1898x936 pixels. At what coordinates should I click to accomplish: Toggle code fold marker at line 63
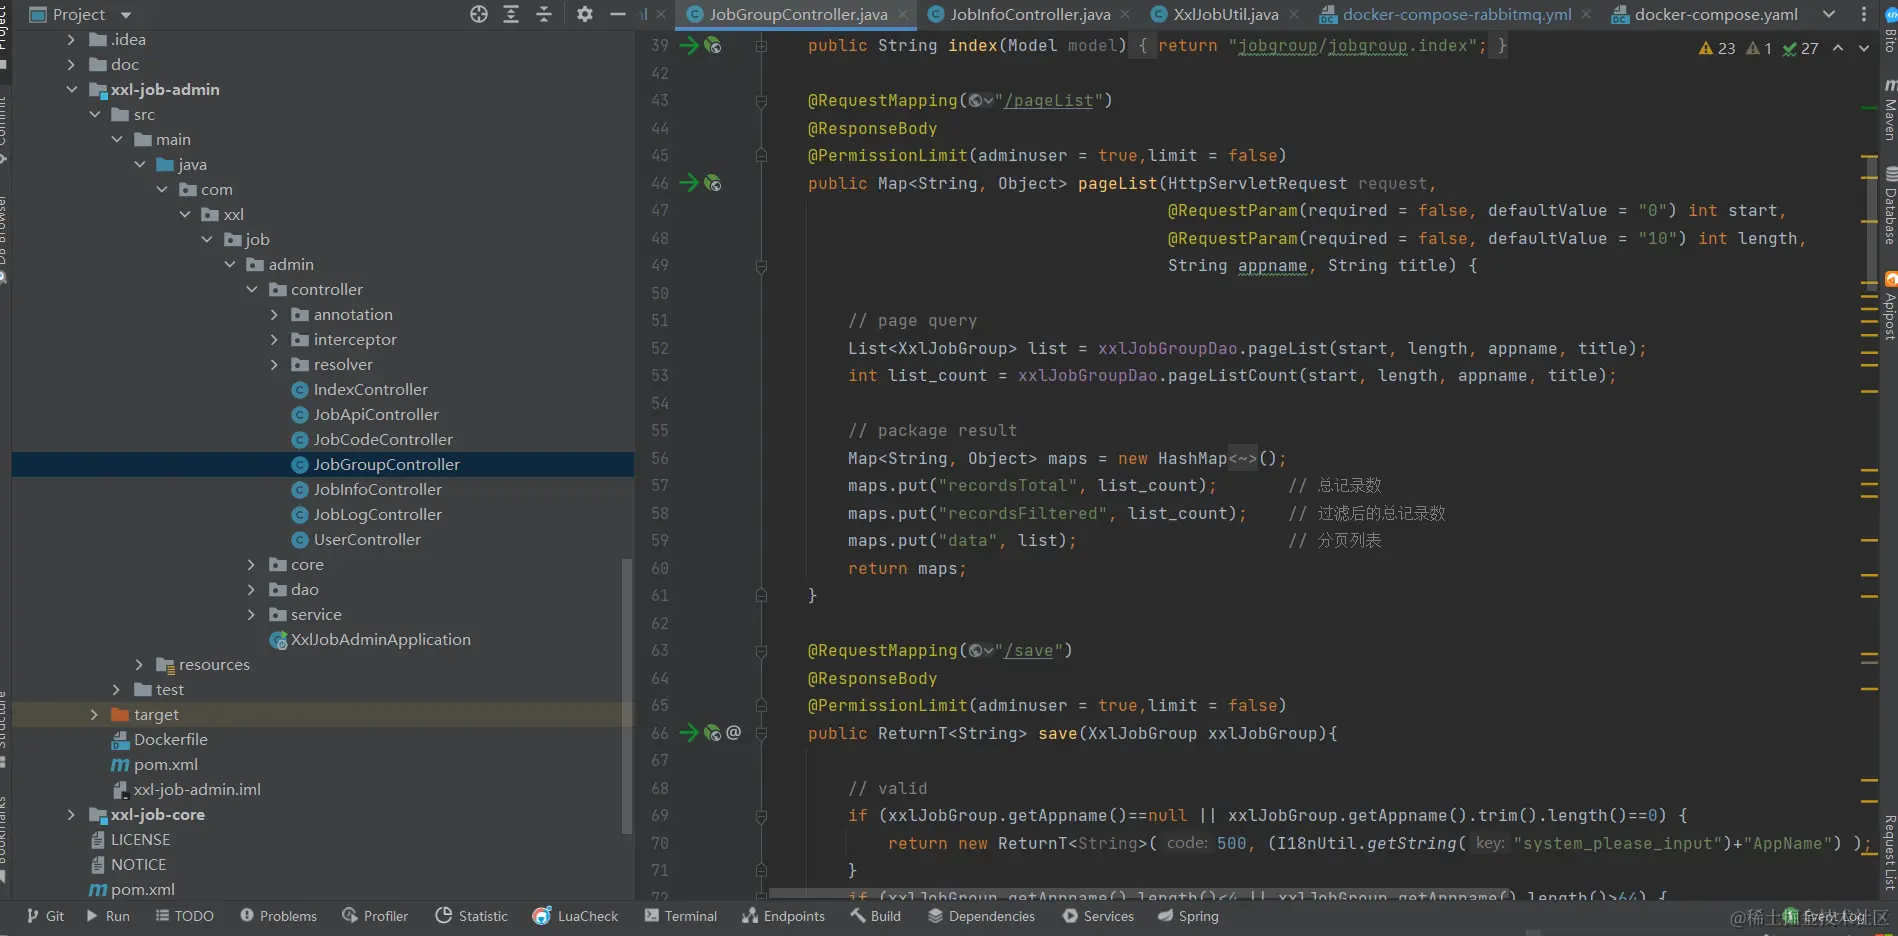[x=762, y=651]
